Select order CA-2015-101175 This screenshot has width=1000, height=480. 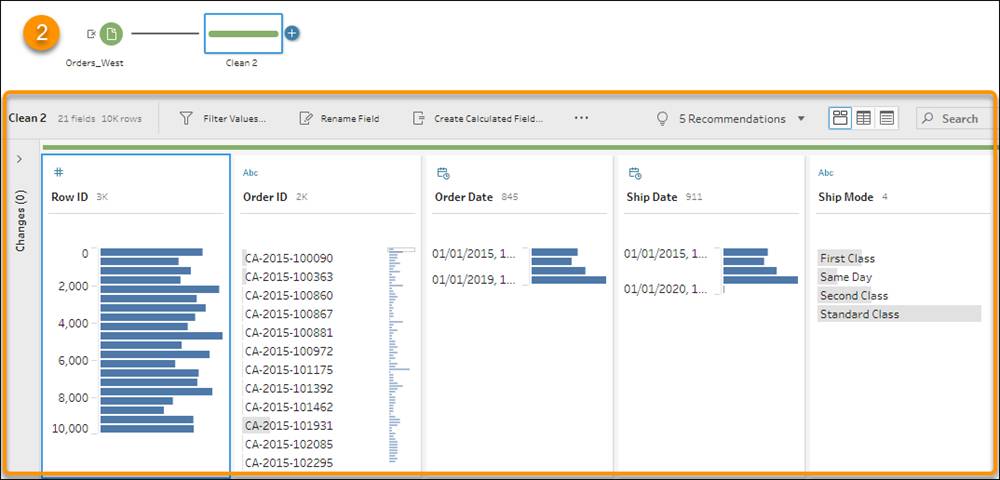tap(289, 369)
